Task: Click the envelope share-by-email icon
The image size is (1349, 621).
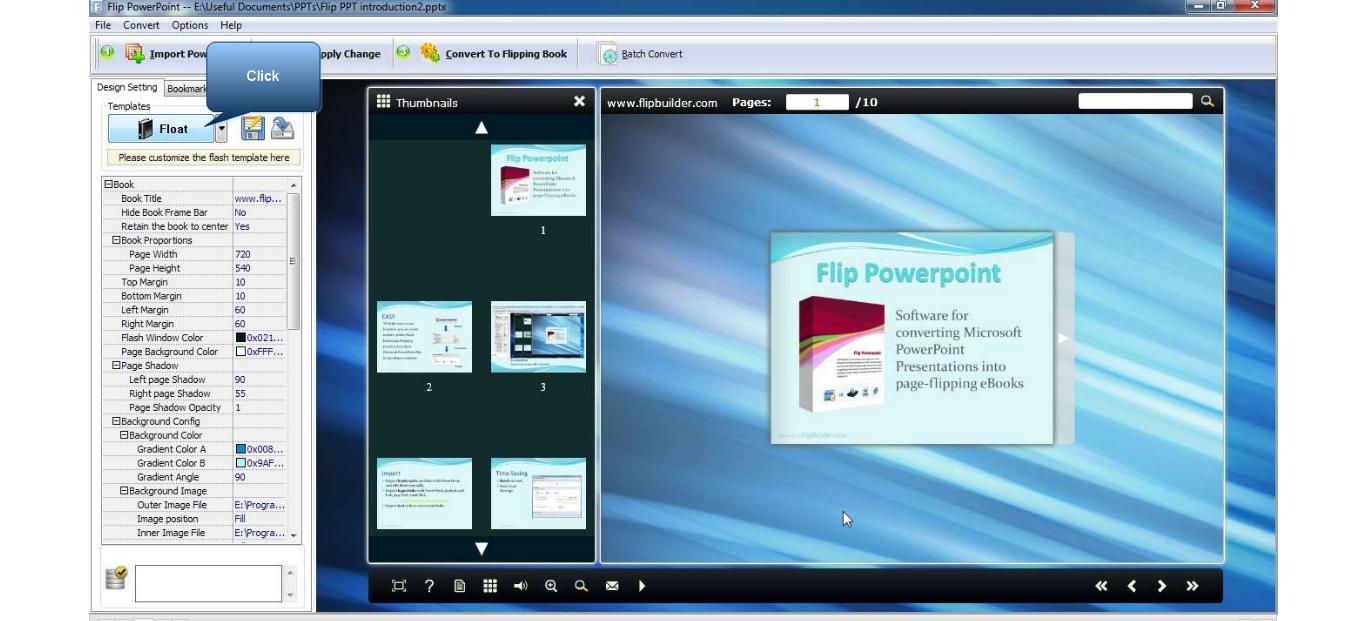Action: coord(611,586)
